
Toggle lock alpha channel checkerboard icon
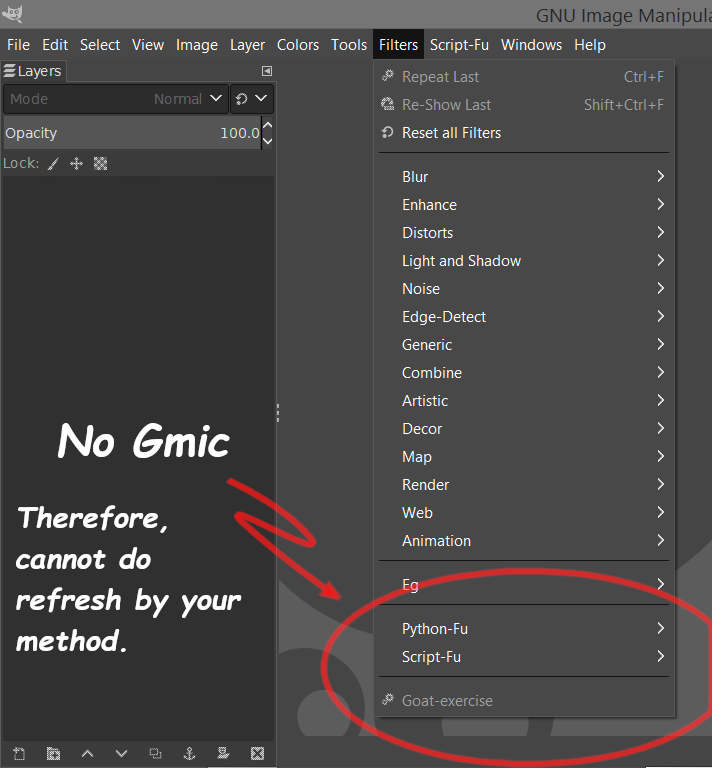tap(100, 164)
